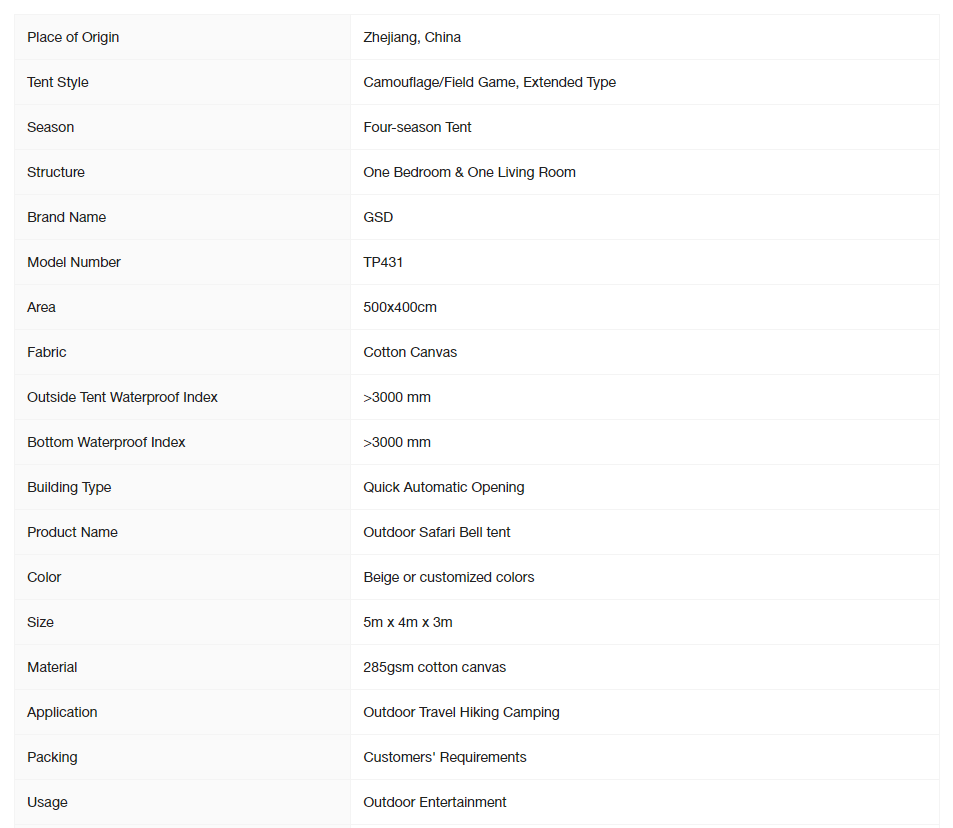Click One Bedroom & One Living Room
The width and height of the screenshot is (953, 828).
[x=469, y=172]
